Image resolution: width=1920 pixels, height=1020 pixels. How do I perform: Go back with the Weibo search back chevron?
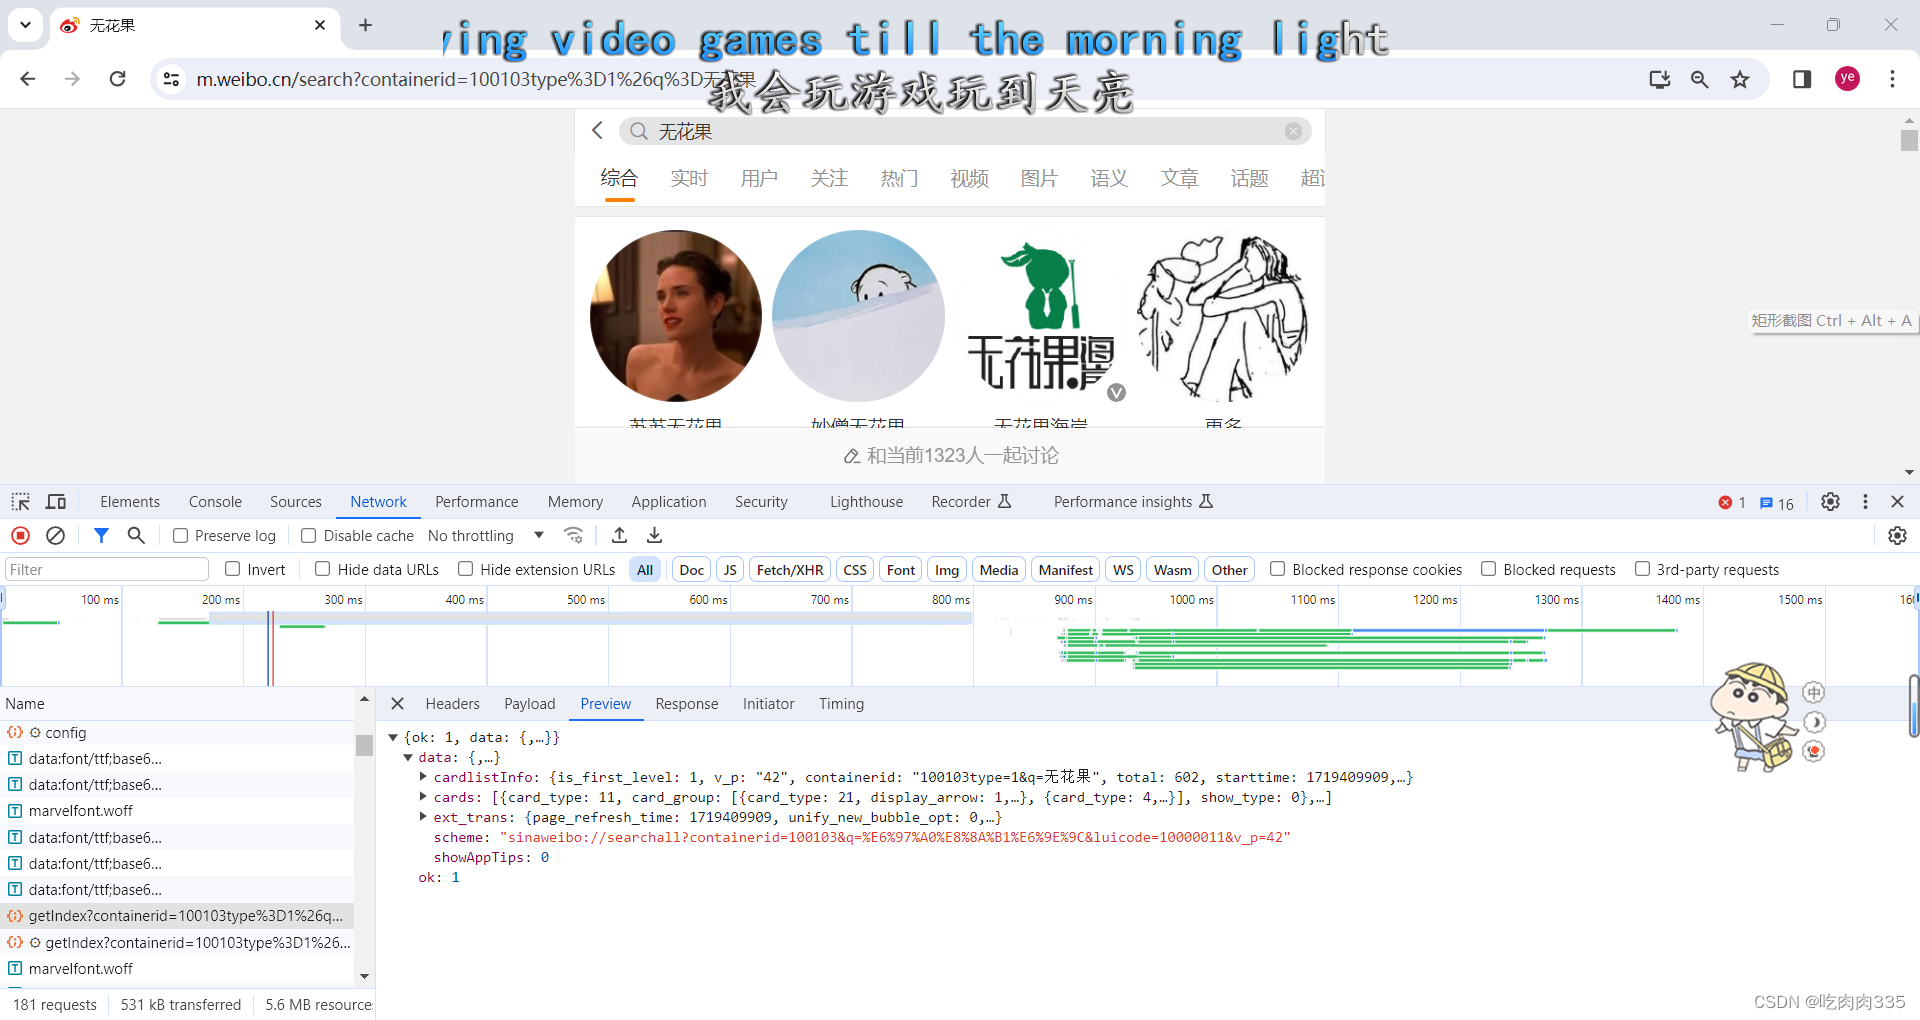pyautogui.click(x=597, y=131)
